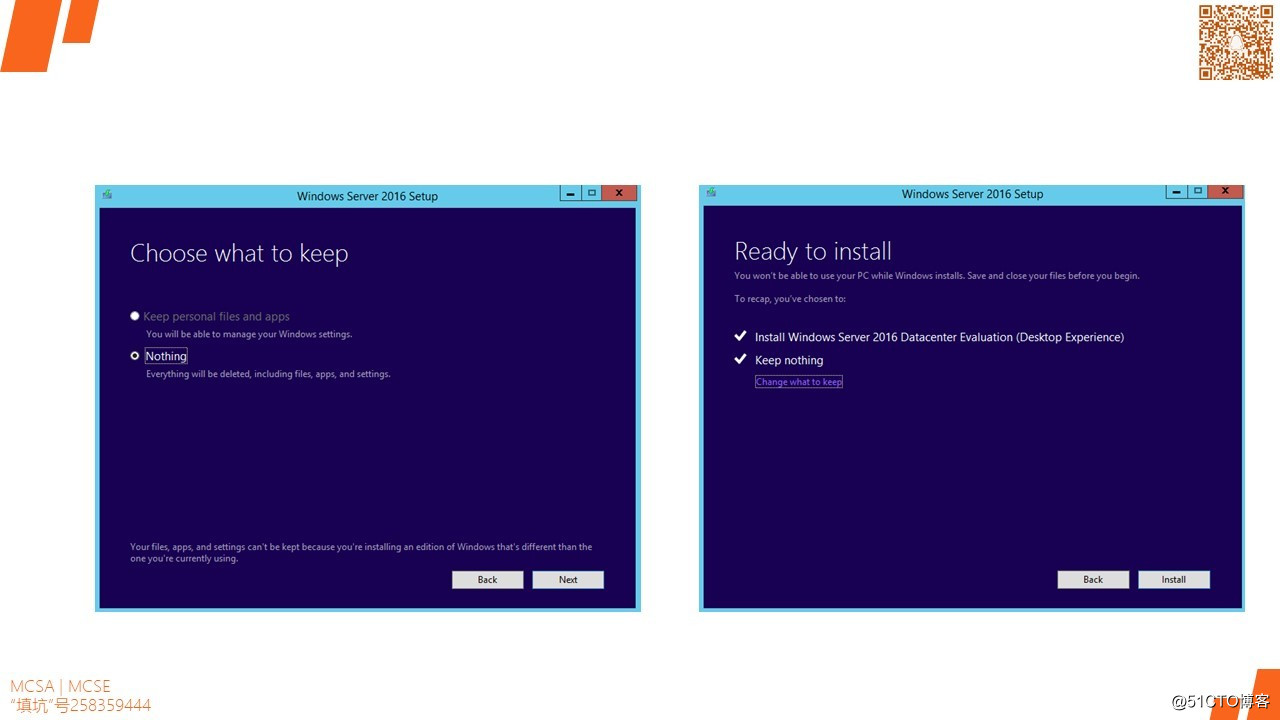
Task: Click setup icon in left window title bar
Action: [x=107, y=195]
